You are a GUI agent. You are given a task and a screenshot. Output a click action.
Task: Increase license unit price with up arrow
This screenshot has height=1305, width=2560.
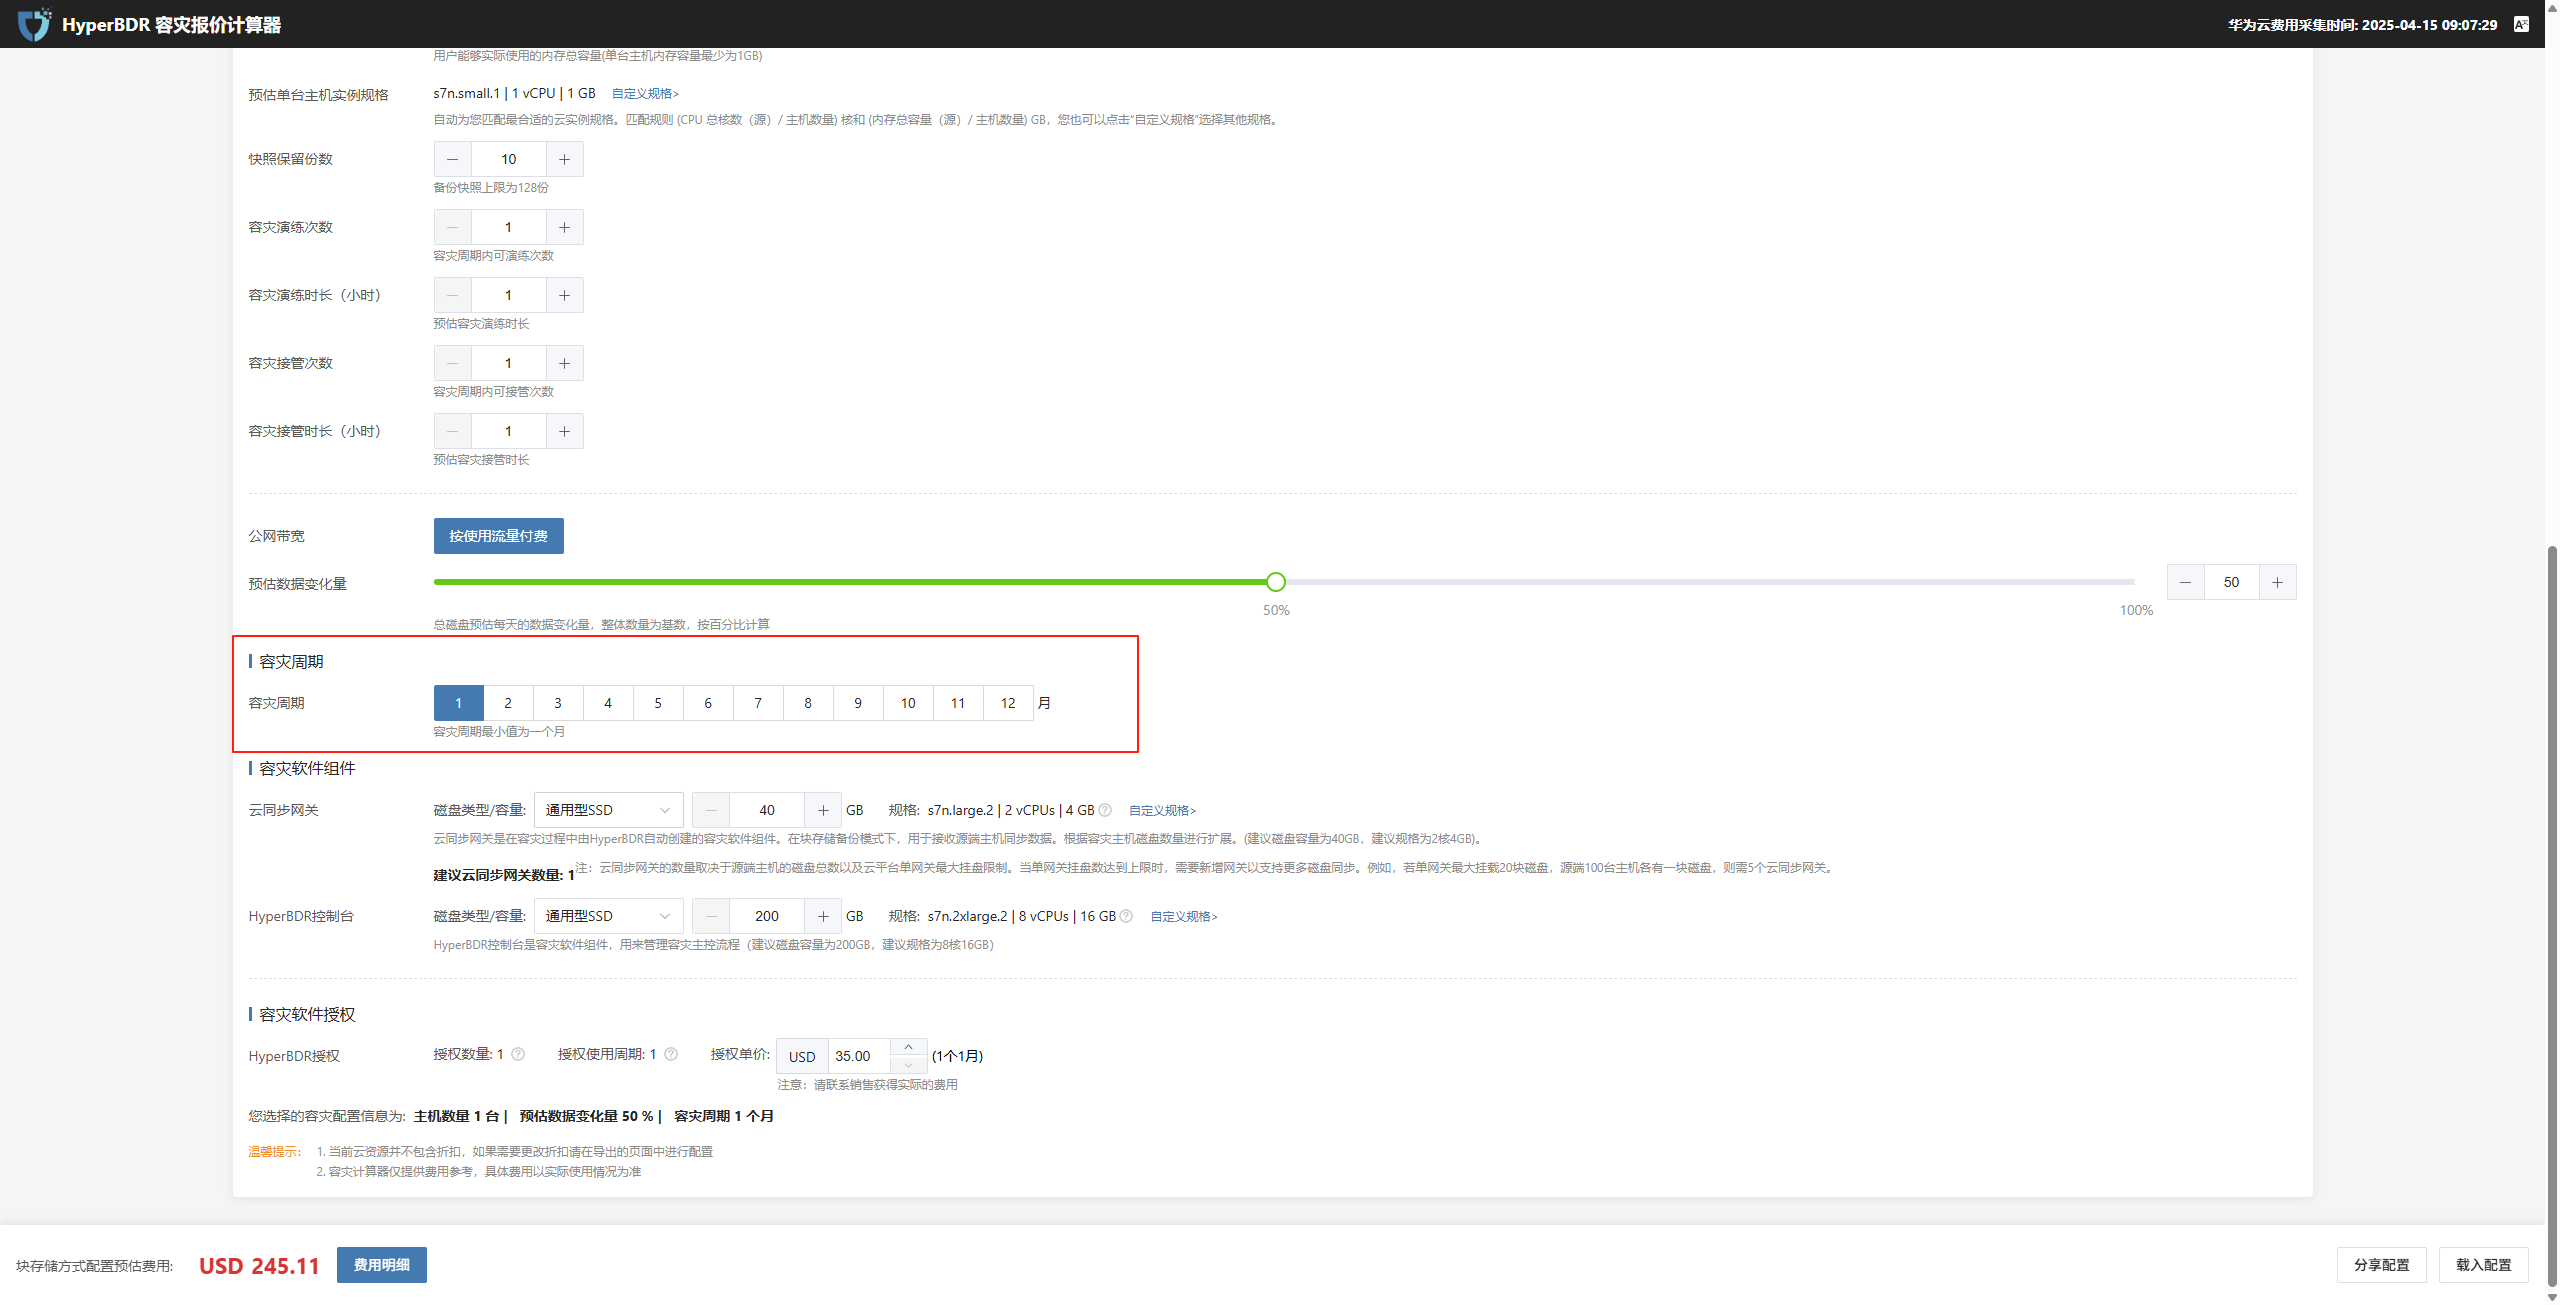coord(908,1047)
